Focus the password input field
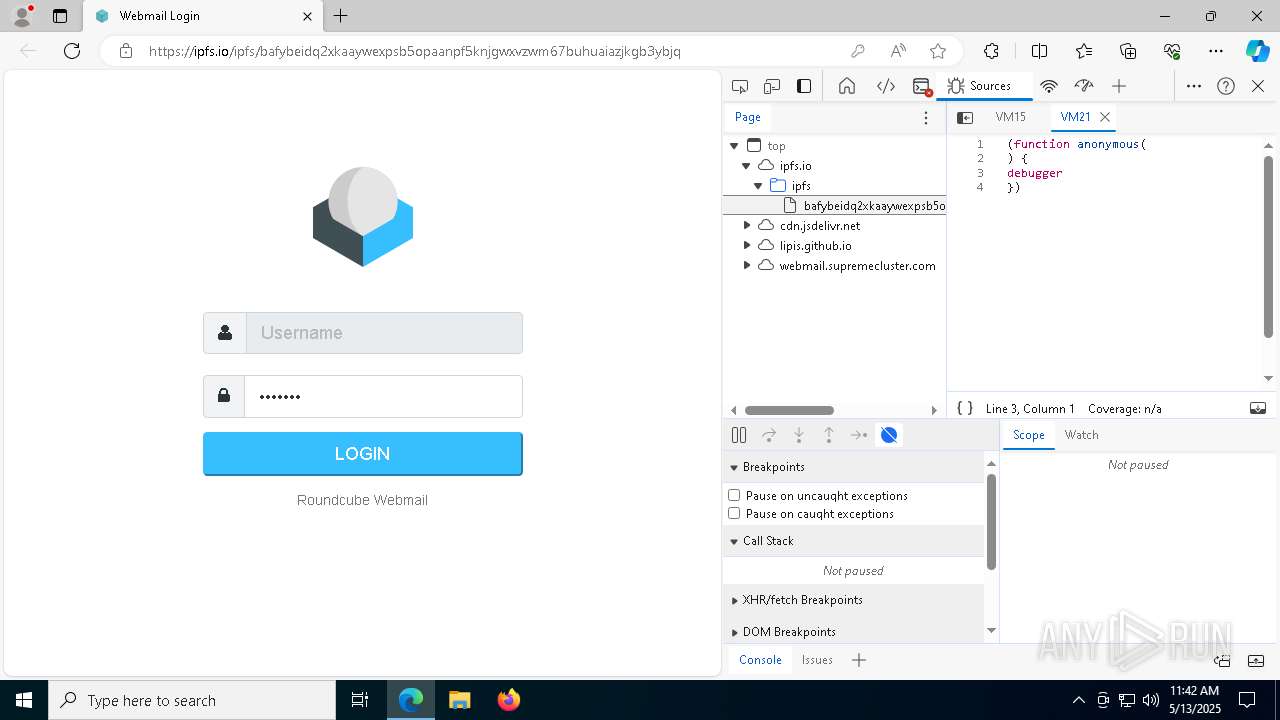 [x=384, y=396]
